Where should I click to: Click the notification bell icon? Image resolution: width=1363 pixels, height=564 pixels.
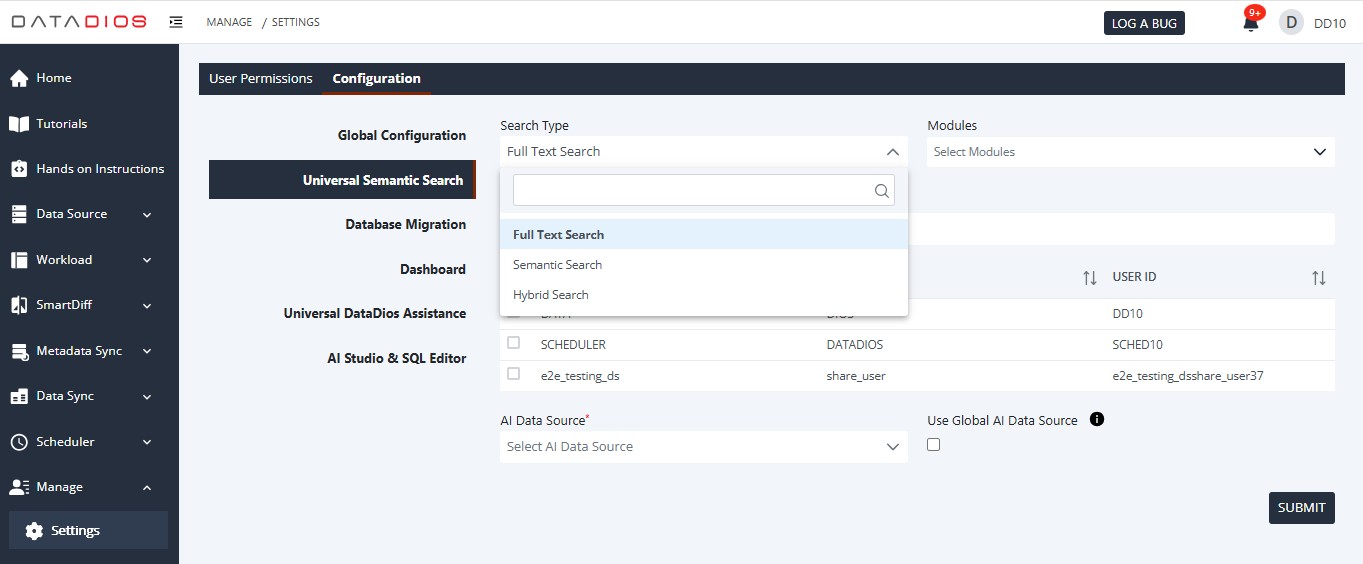point(1250,23)
